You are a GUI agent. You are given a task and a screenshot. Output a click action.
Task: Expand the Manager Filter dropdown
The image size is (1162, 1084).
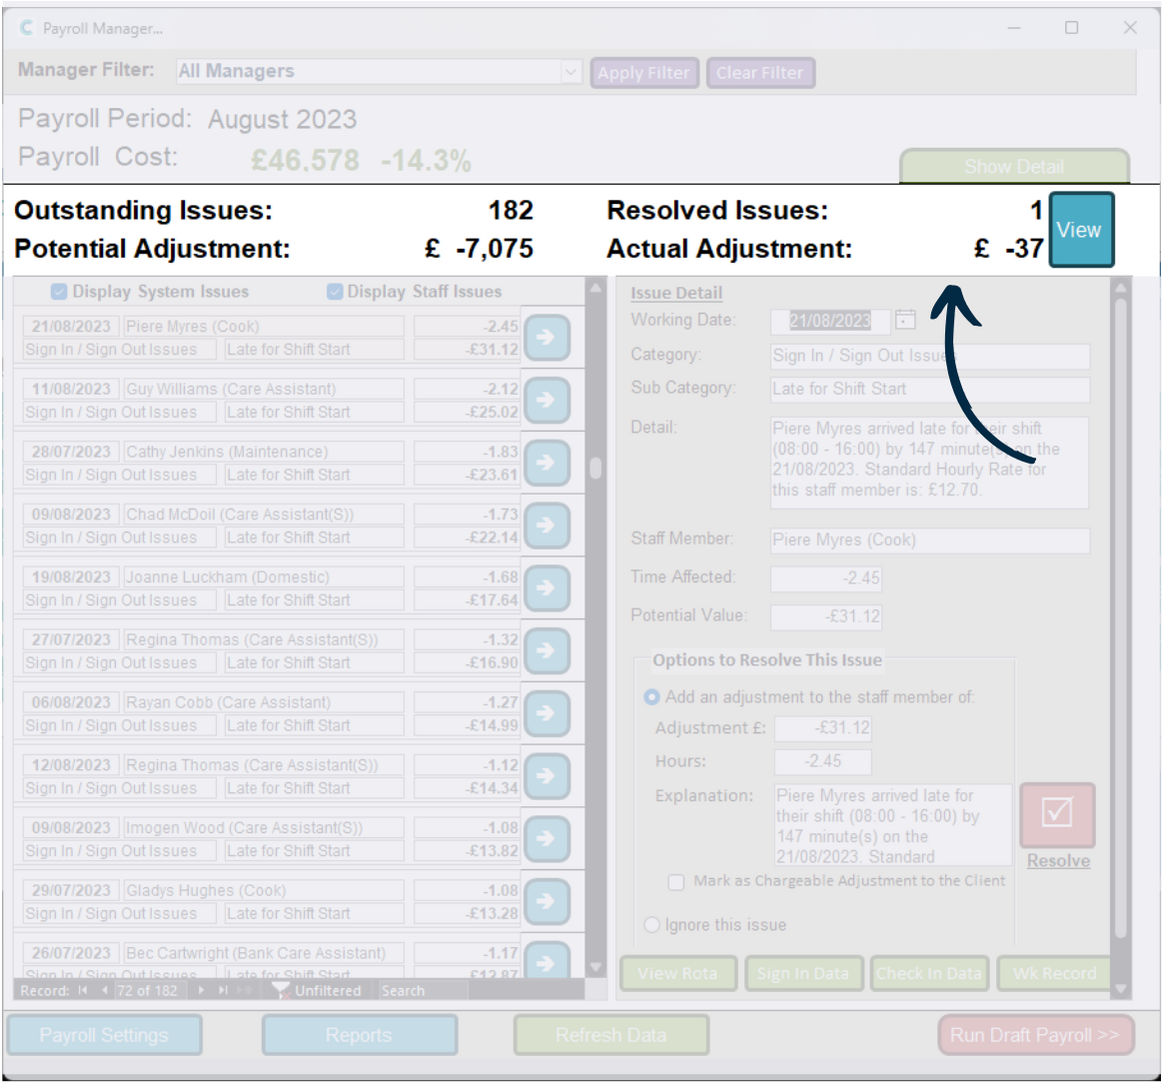click(x=570, y=72)
